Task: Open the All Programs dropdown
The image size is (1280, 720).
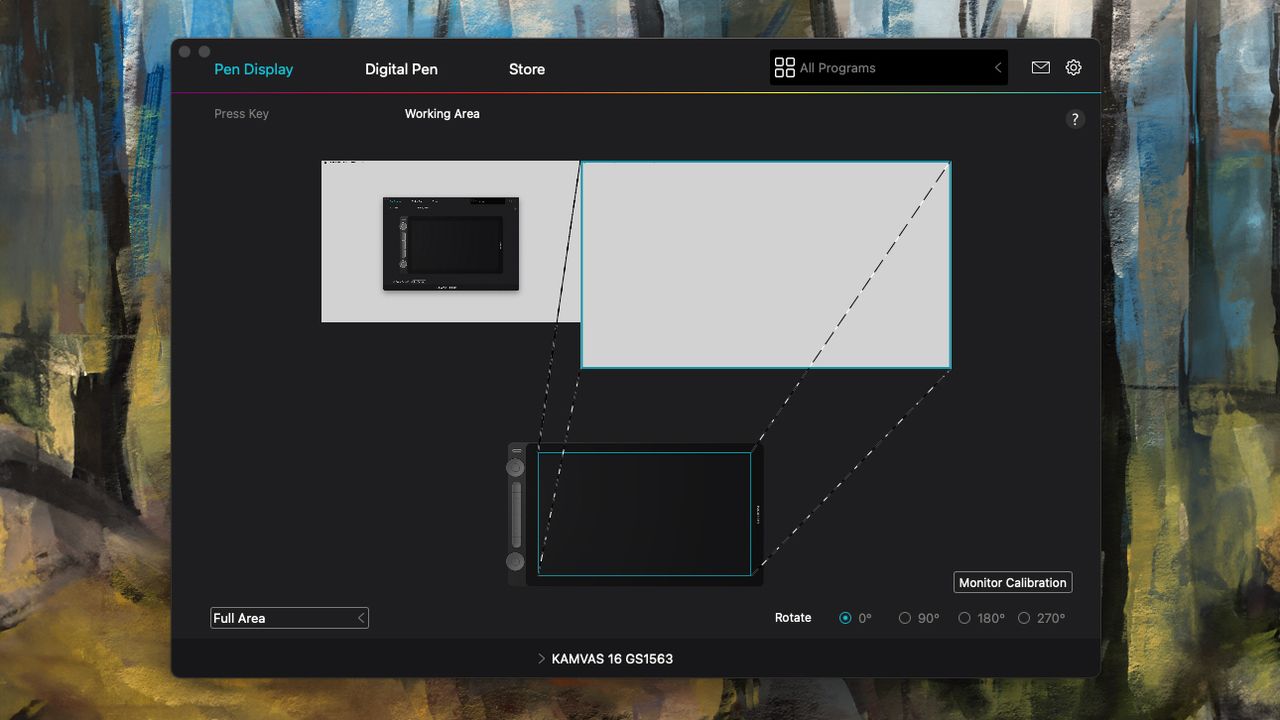Action: tap(888, 67)
